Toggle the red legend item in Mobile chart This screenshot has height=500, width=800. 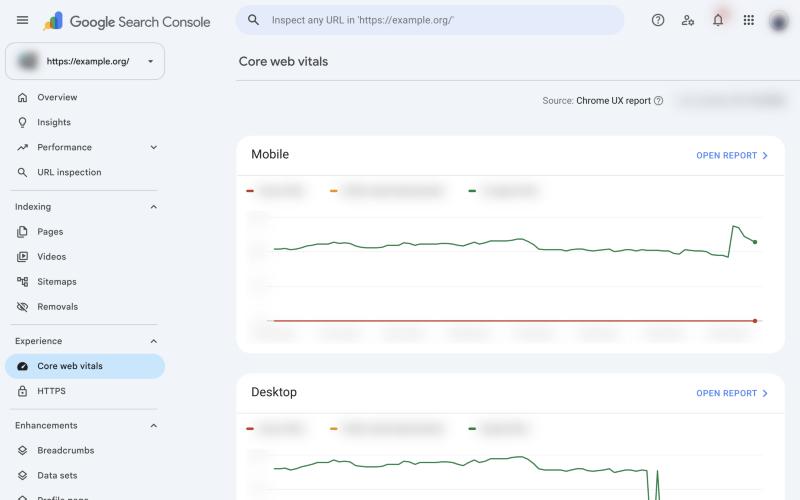click(276, 191)
